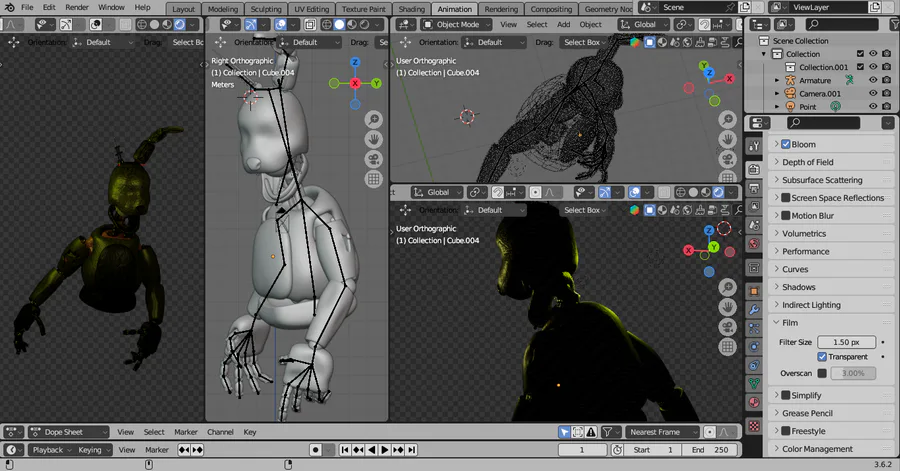Jump to the end frame button
Screen dimensions: 900x471
[x=412, y=450]
